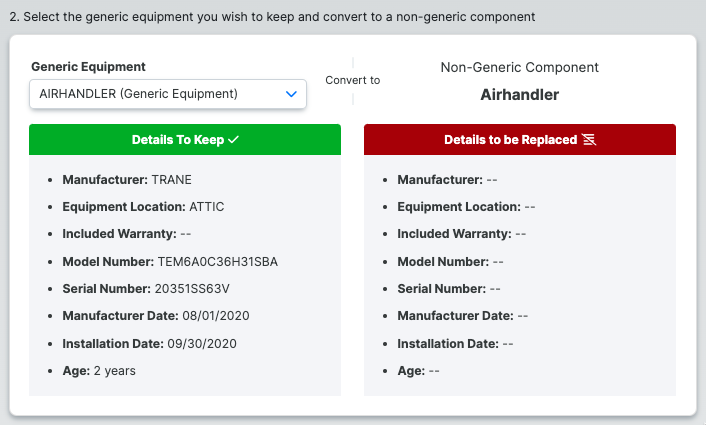Click the empty Model Number in replaced details

click(x=450, y=262)
